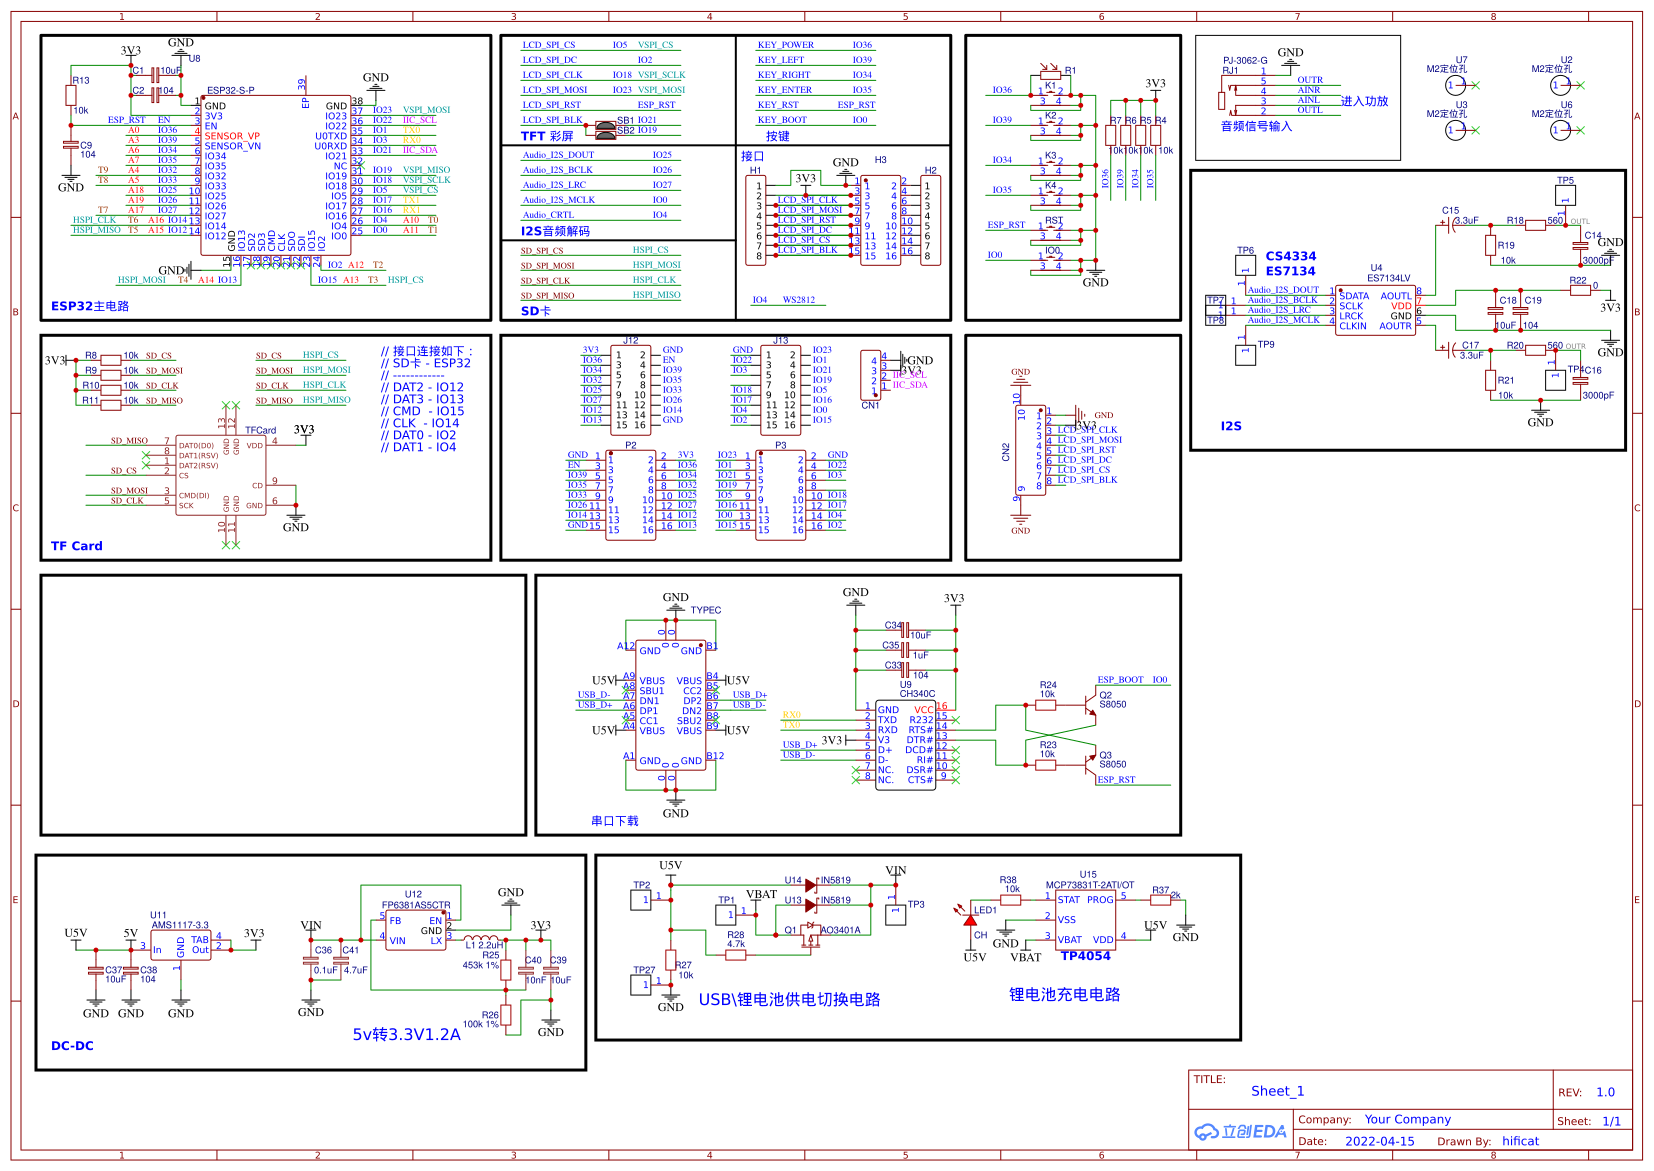Select the 'ESP32-S-P' module name
The width and height of the screenshot is (1654, 1171).
coord(231,91)
